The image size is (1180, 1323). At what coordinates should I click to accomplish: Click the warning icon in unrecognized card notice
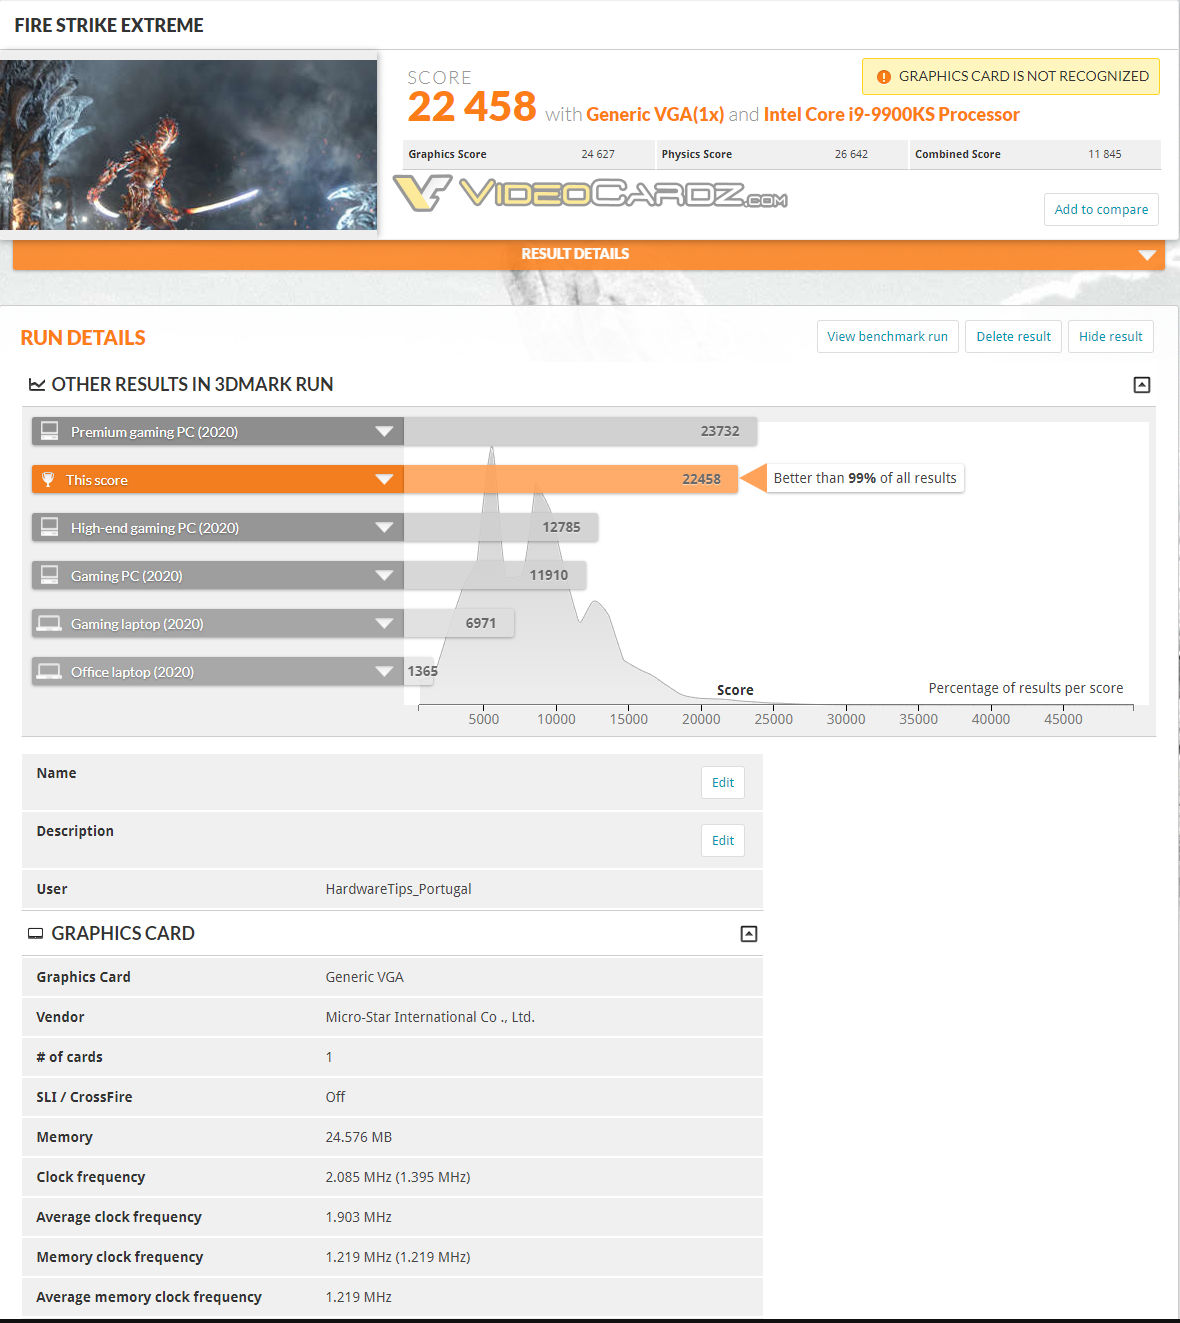[x=883, y=77]
